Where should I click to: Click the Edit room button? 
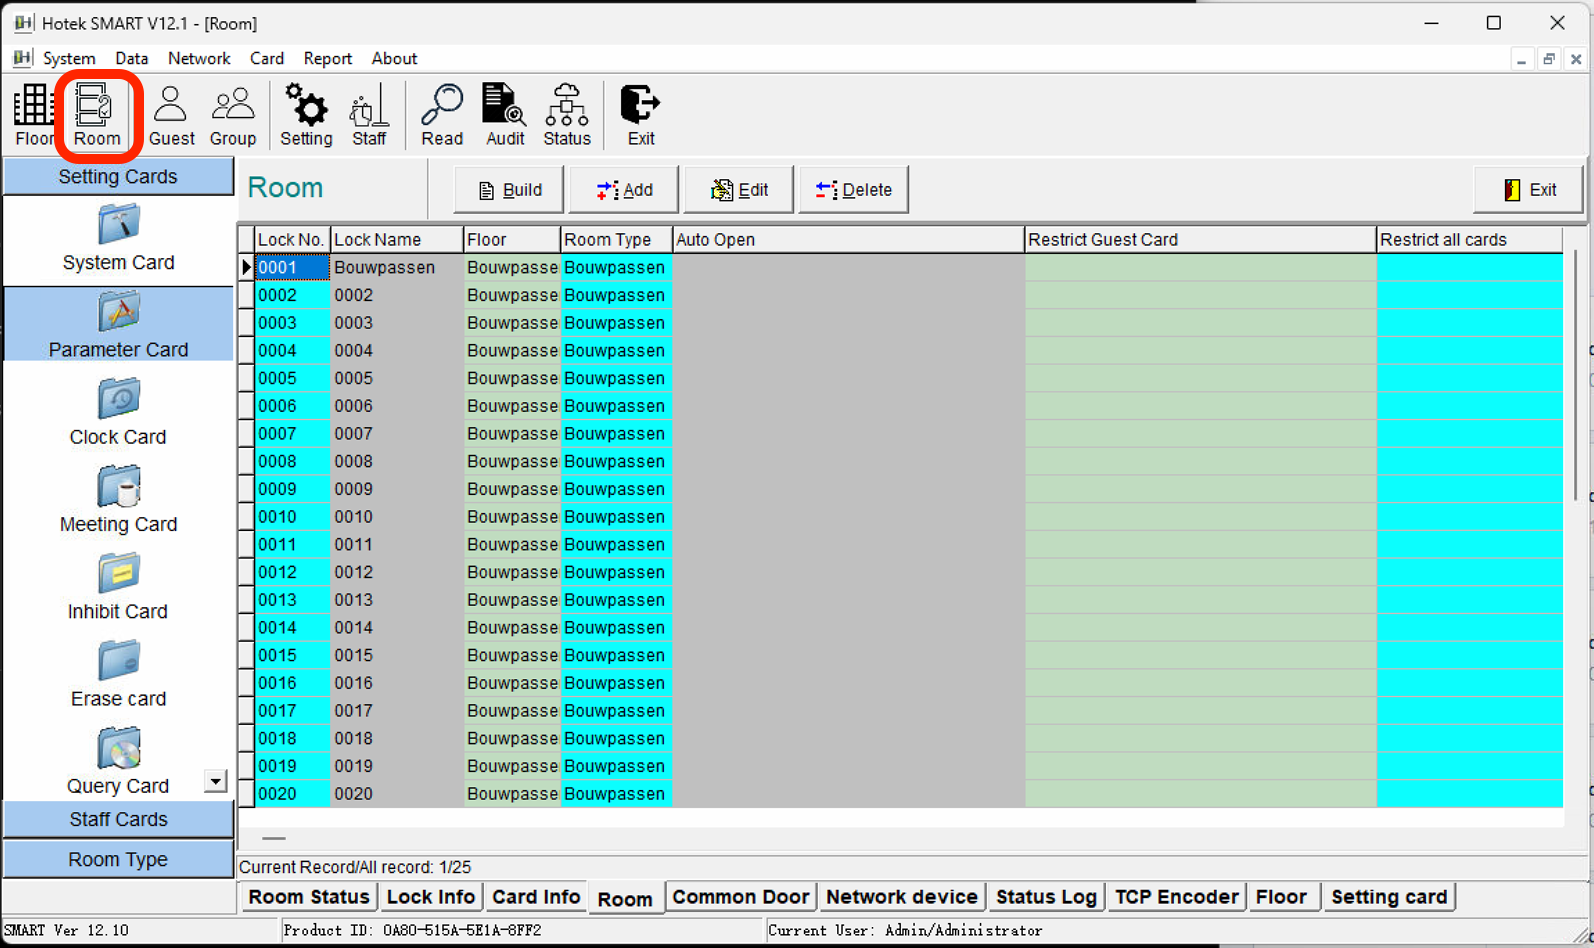[739, 190]
